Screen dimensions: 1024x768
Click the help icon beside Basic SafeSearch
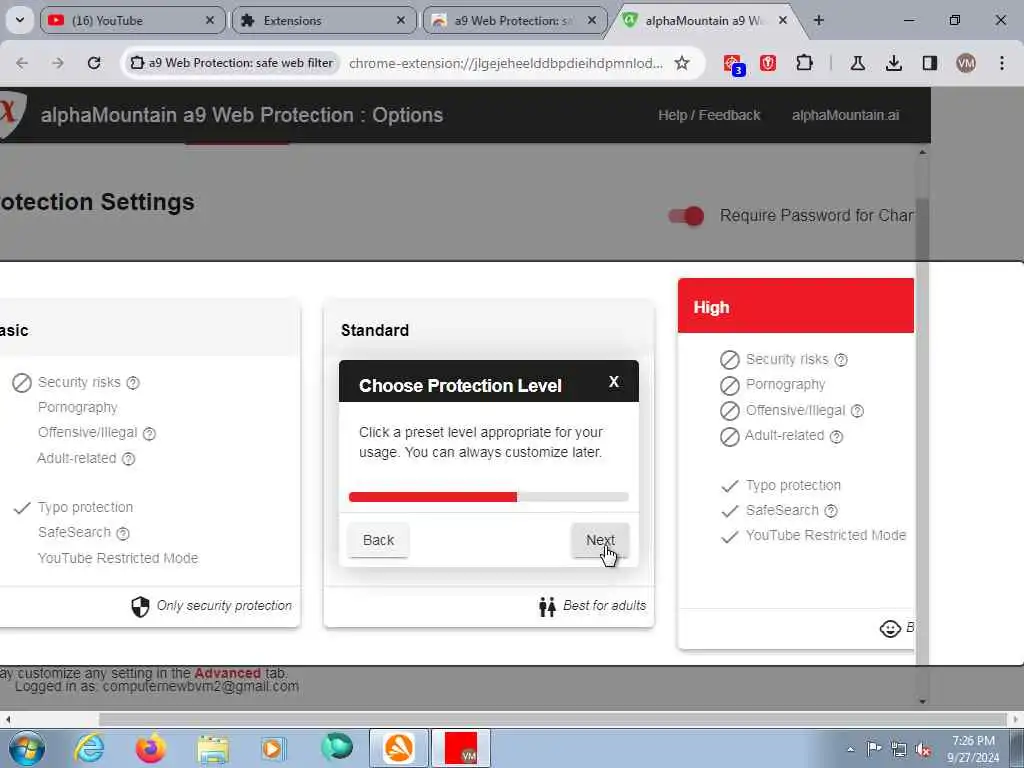point(123,534)
